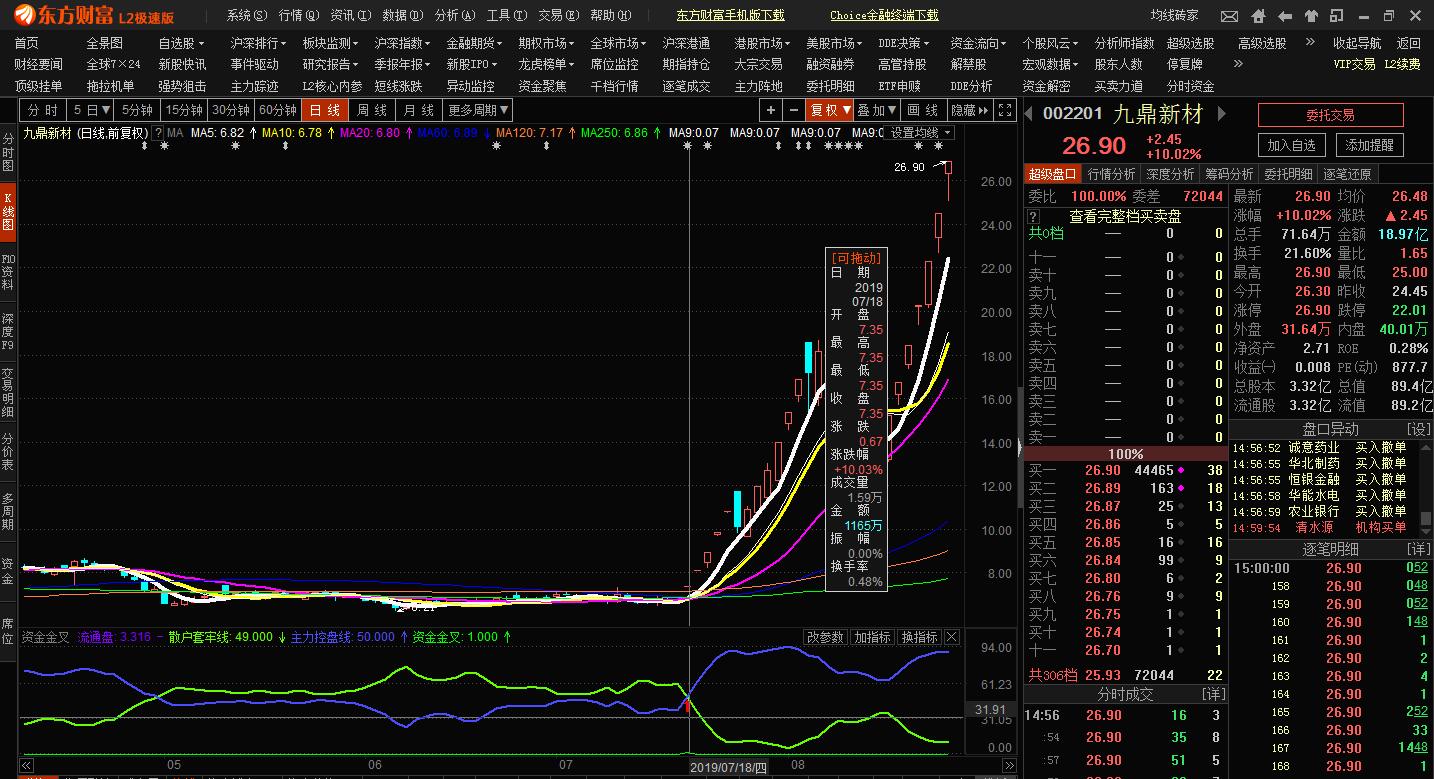
Task: Open the 系统(S) menu
Action: click(247, 15)
